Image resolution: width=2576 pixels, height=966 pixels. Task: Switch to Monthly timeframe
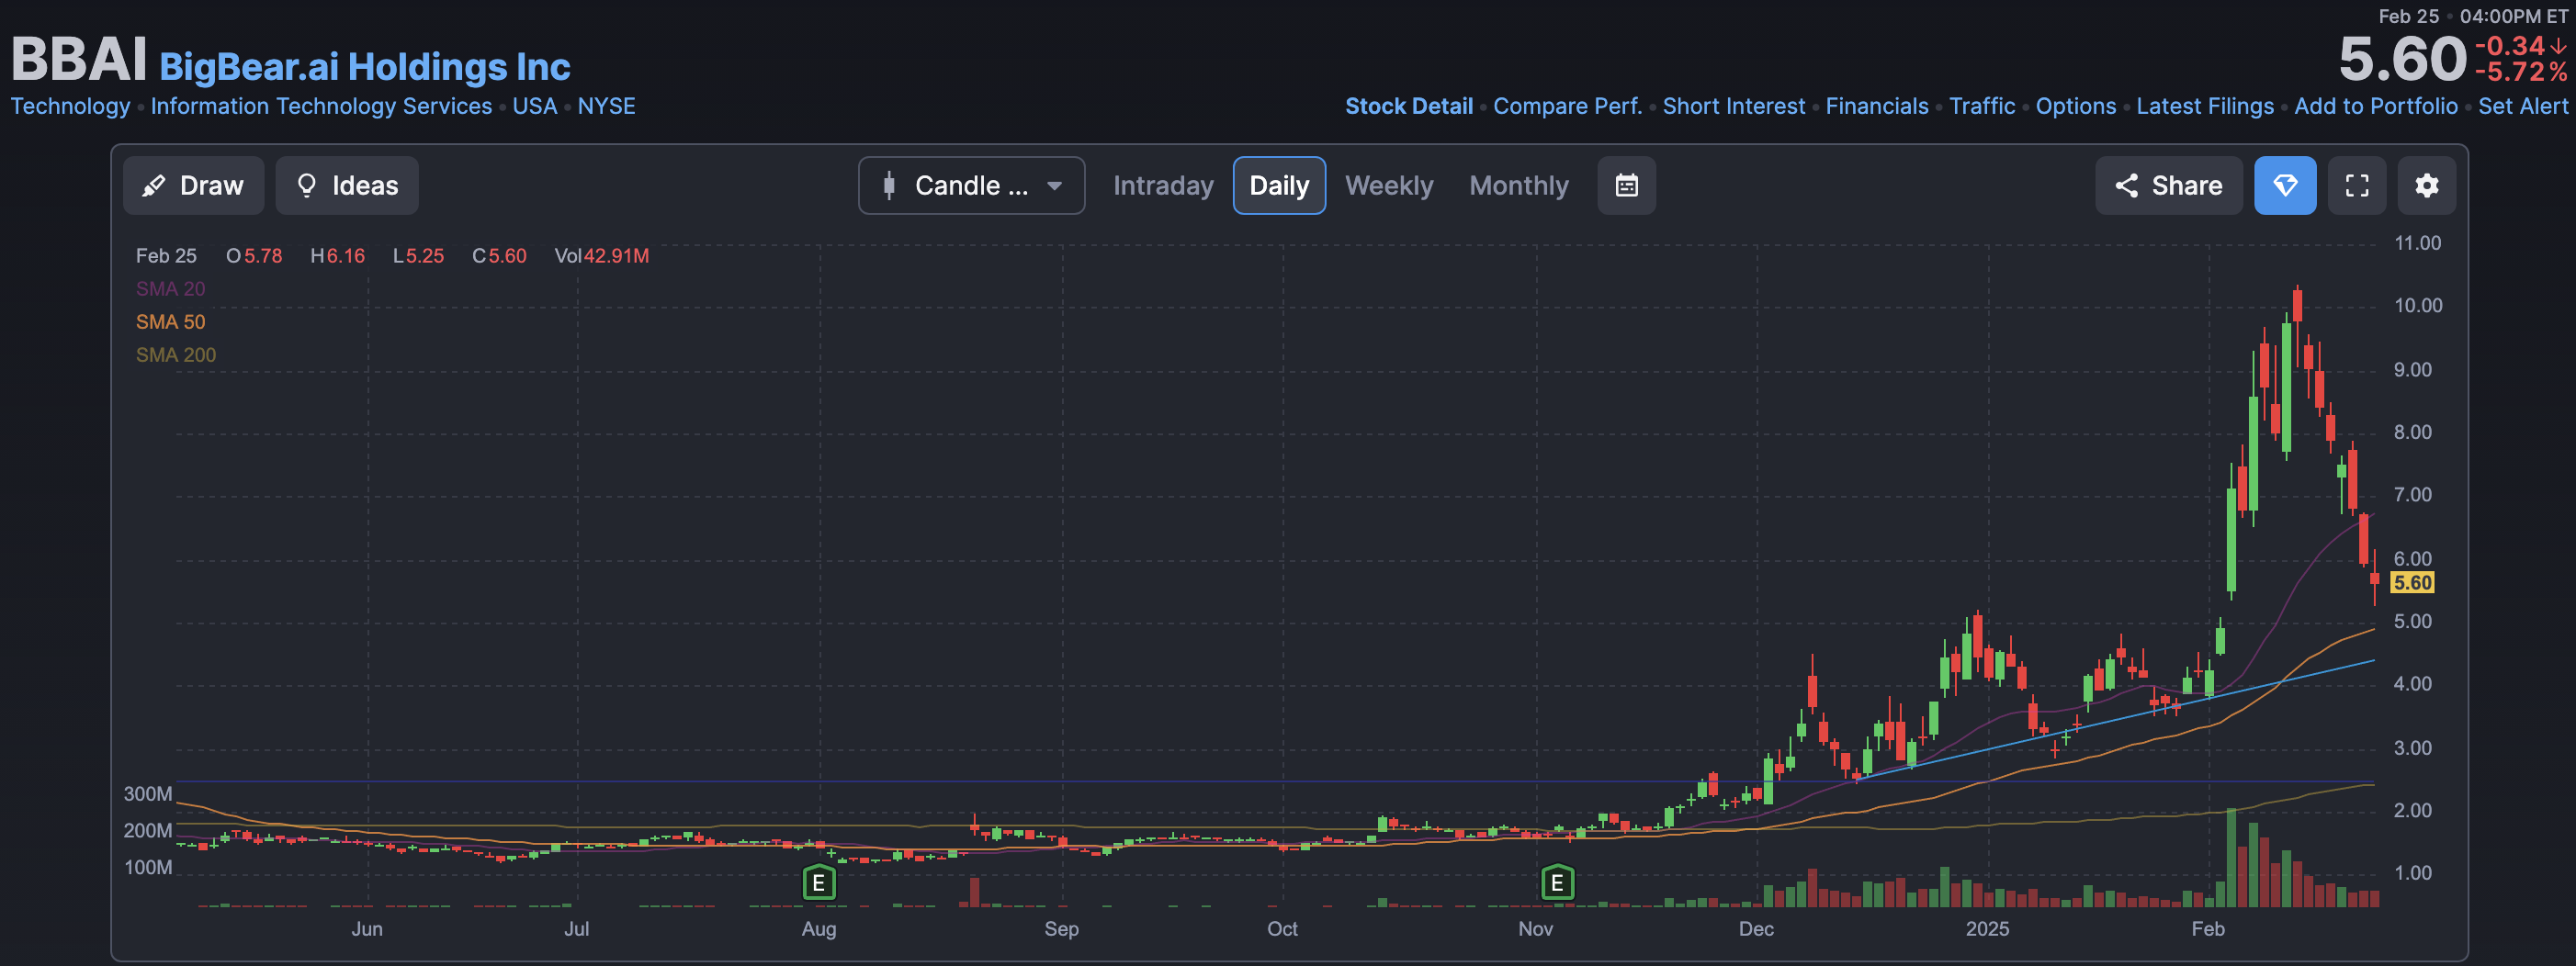[x=1519, y=186]
